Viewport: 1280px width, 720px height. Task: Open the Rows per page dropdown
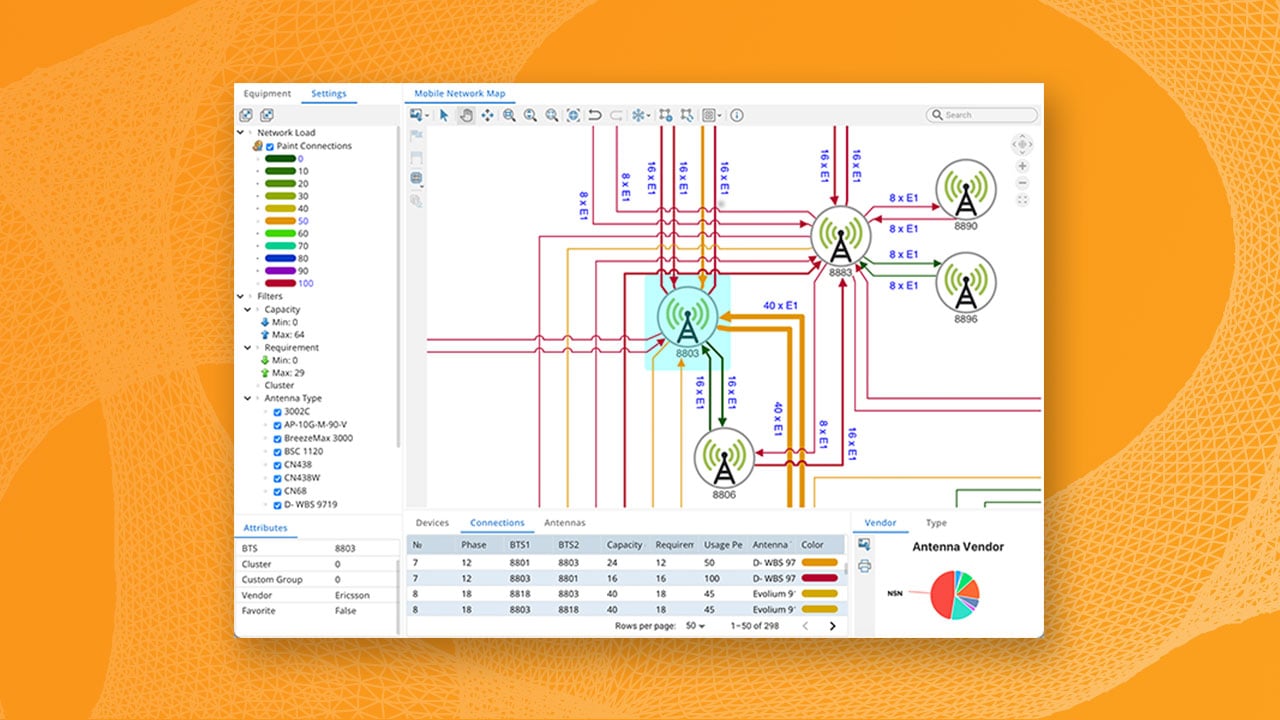point(694,626)
